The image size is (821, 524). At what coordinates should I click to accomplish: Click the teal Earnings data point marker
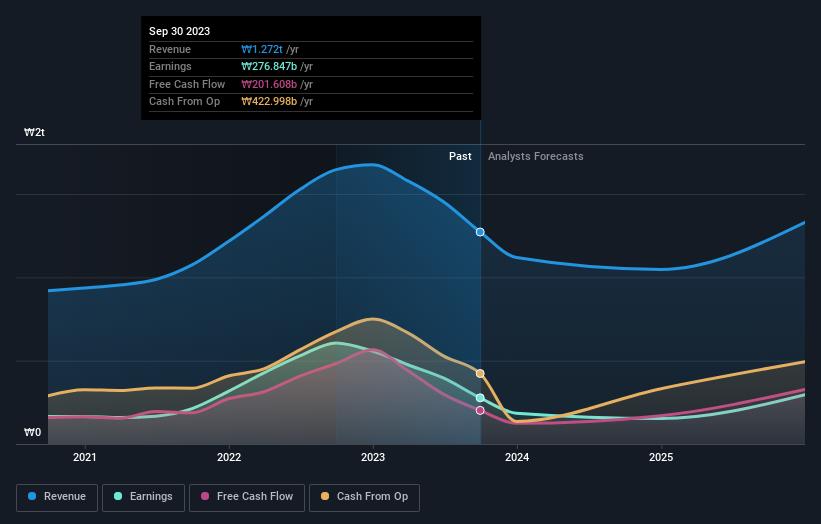coord(480,398)
